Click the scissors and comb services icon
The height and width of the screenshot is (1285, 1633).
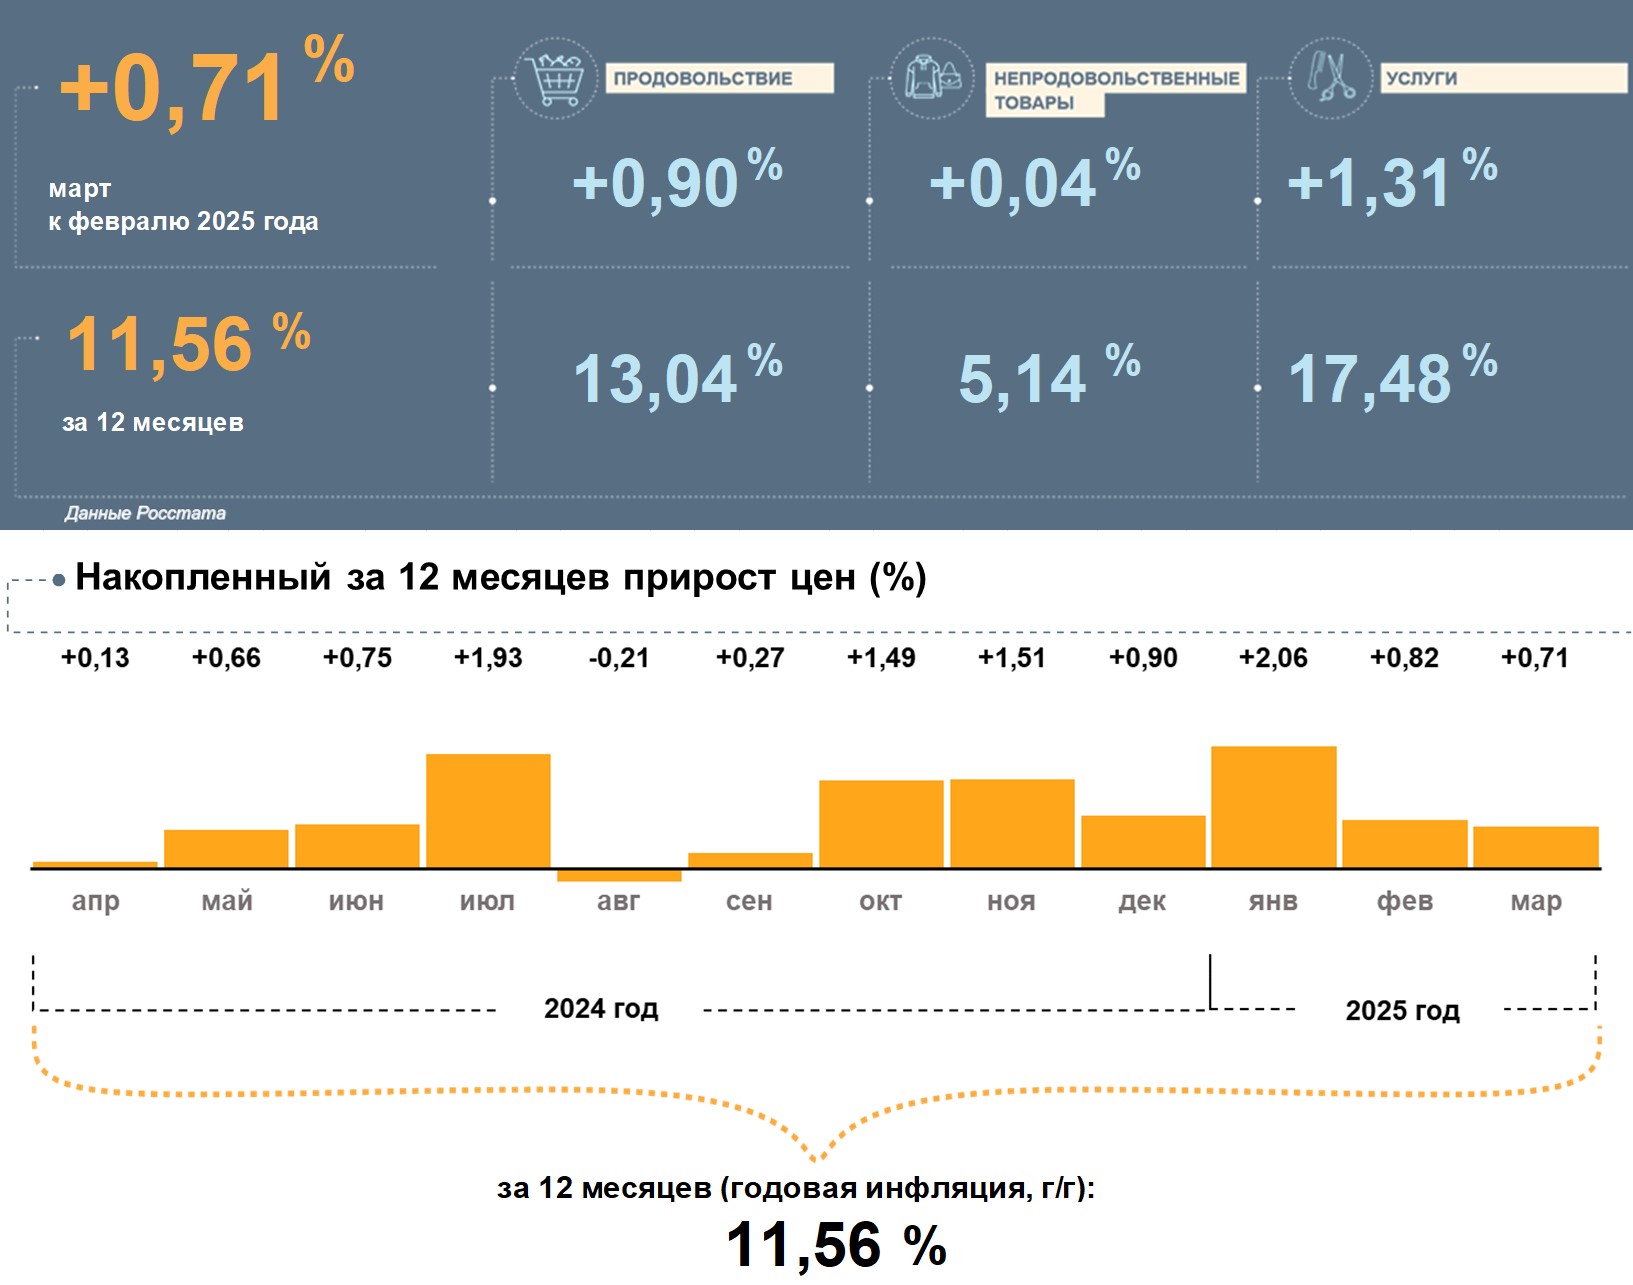coord(1331,78)
